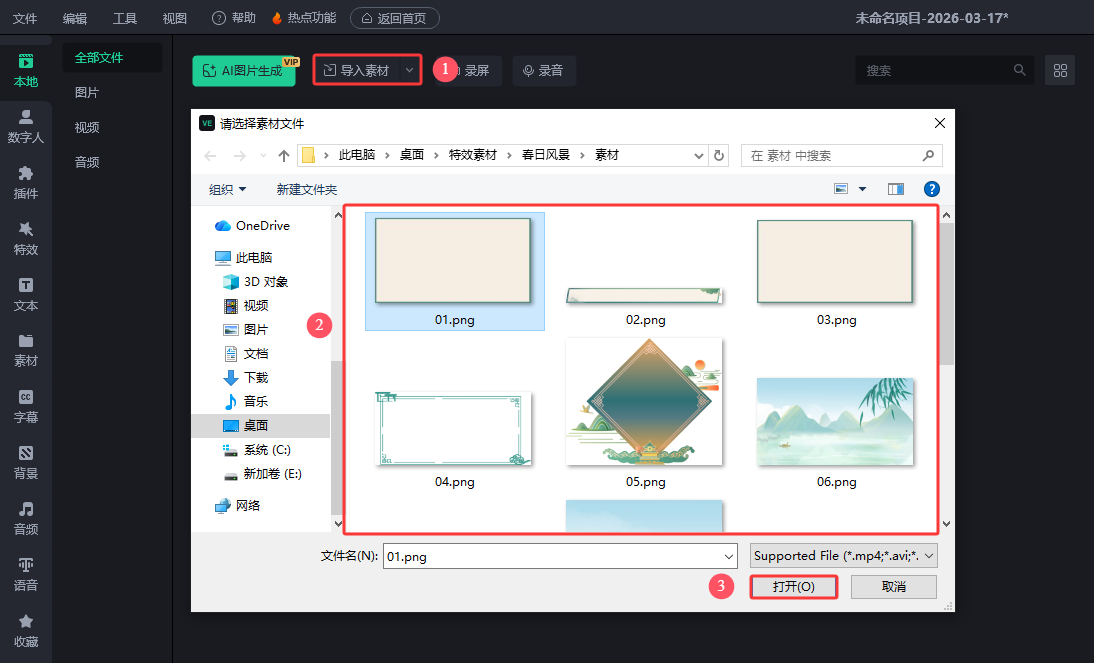The image size is (1094, 663).
Task: Open the 文本 text panel
Action: (x=25, y=294)
